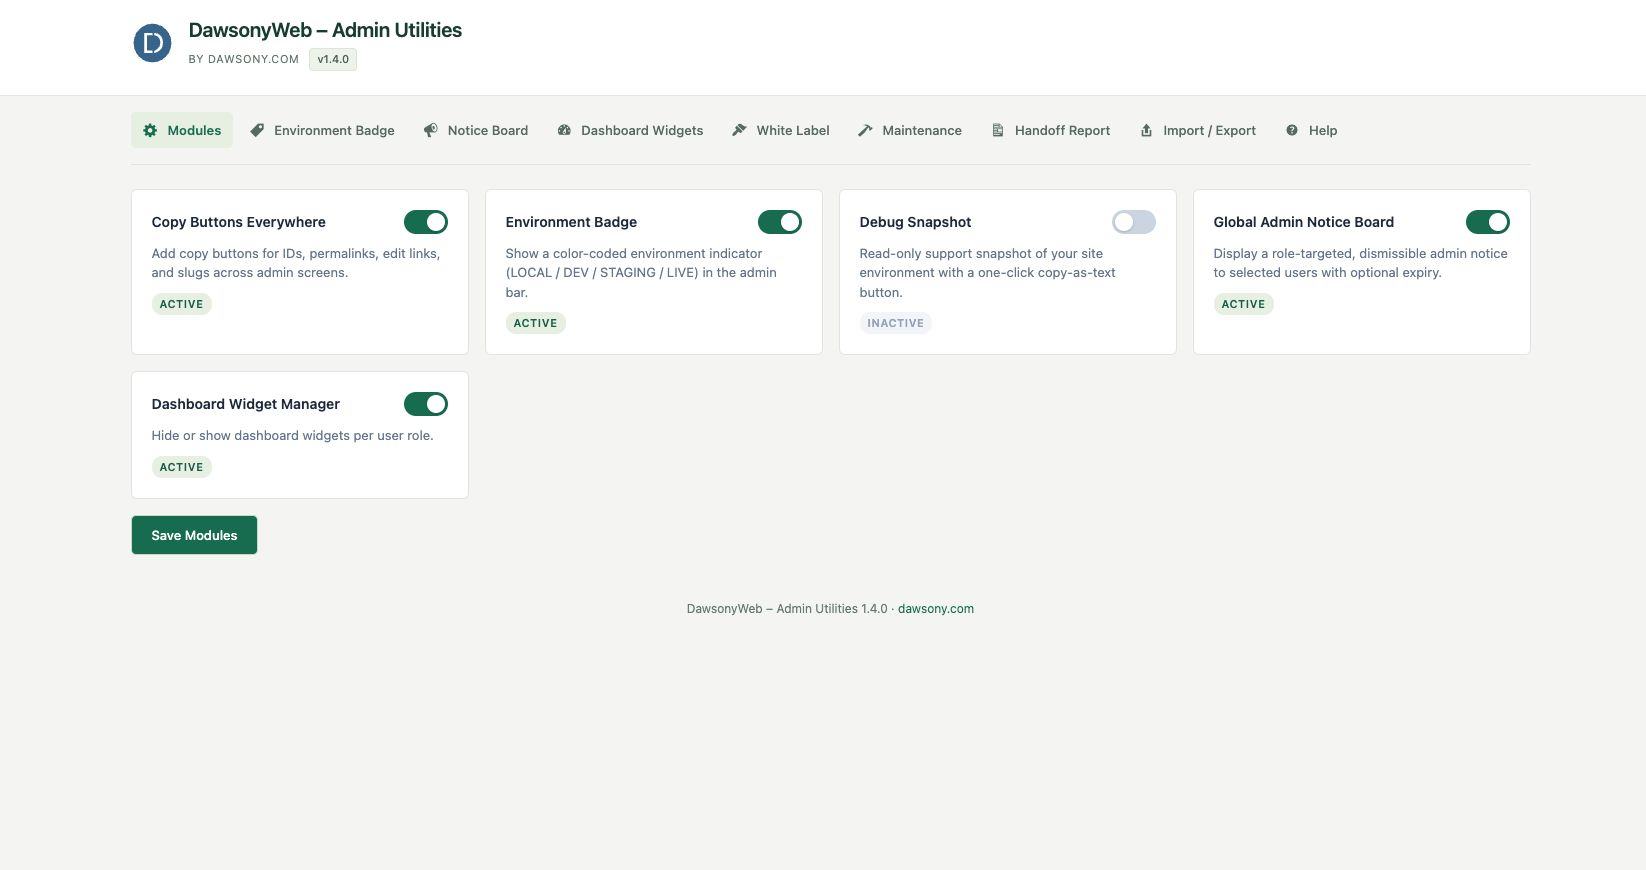Follow the dawsony.com footer link

click(x=936, y=608)
